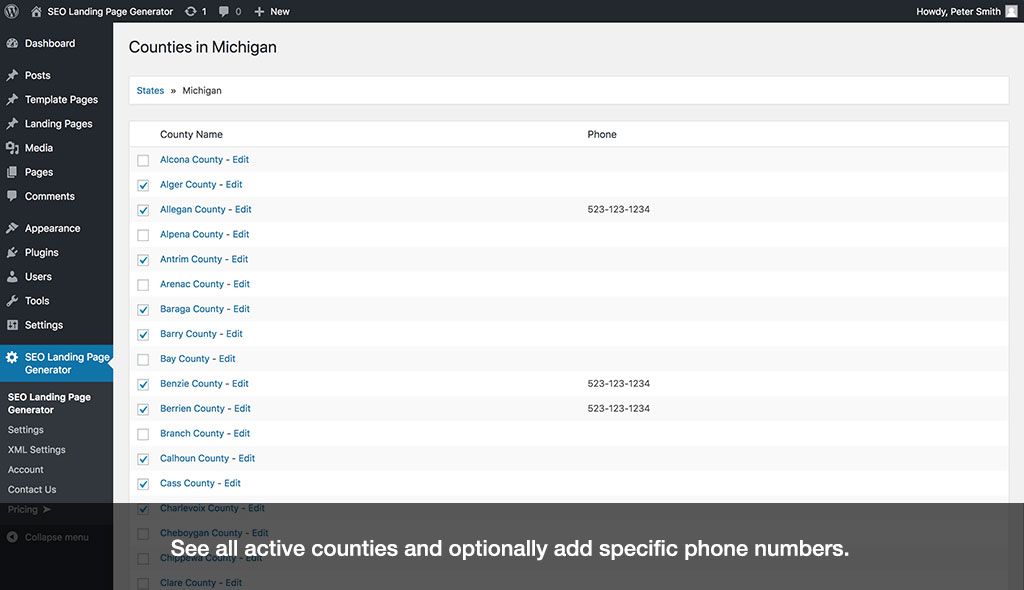This screenshot has height=590, width=1024.
Task: Click the County Name column header
Action: click(x=191, y=135)
